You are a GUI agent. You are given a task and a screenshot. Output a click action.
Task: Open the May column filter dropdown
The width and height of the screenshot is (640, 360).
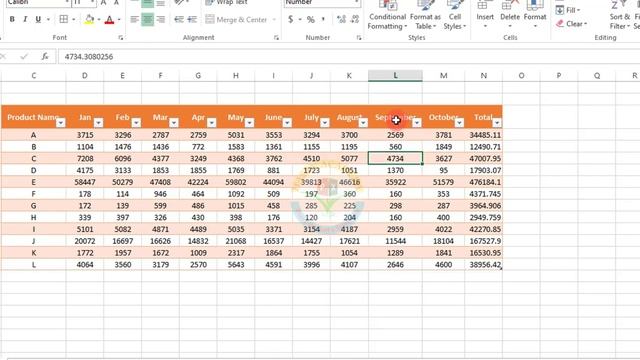pos(249,122)
